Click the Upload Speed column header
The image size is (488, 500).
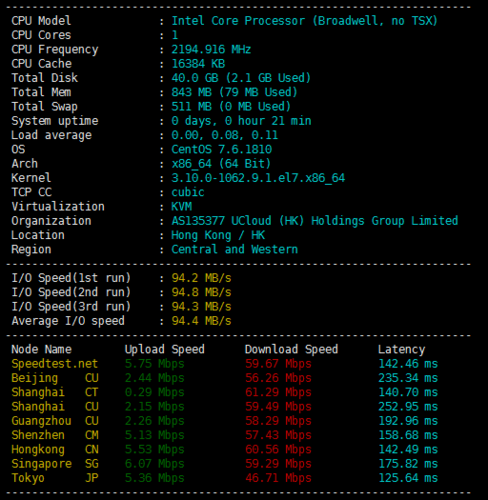coord(165,350)
